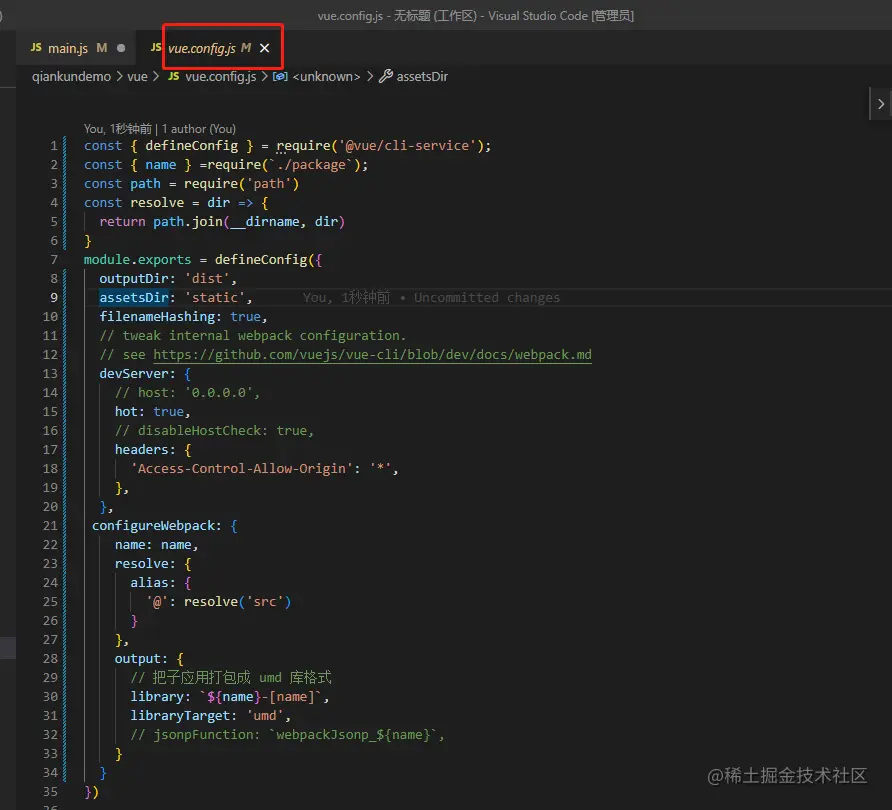Click the 'jsonpFunction' commented line

pyautogui.click(x=287, y=735)
